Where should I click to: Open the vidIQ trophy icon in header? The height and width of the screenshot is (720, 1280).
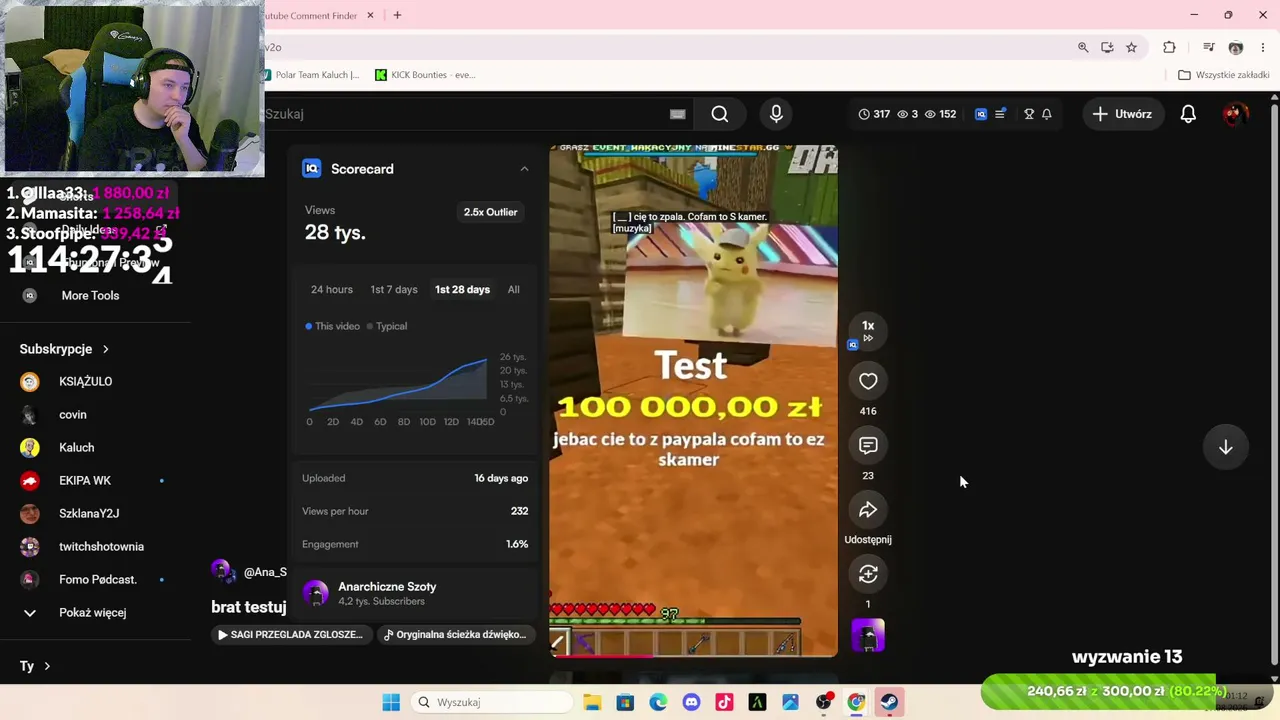(x=1028, y=114)
